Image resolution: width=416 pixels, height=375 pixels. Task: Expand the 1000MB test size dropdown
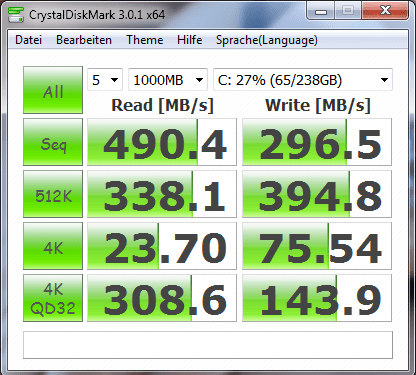pyautogui.click(x=168, y=80)
